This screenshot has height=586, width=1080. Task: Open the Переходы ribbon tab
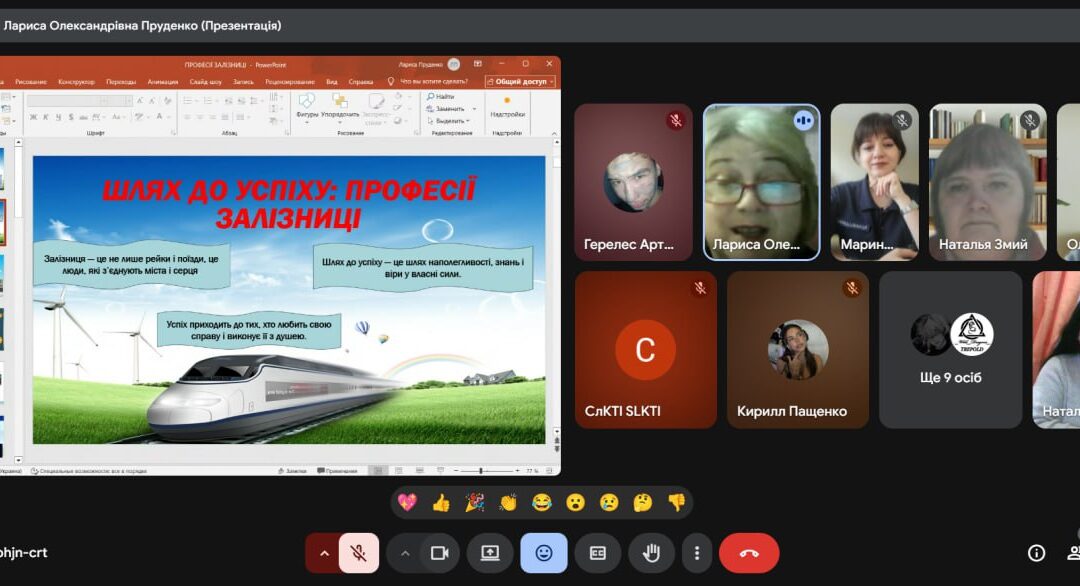tap(121, 82)
